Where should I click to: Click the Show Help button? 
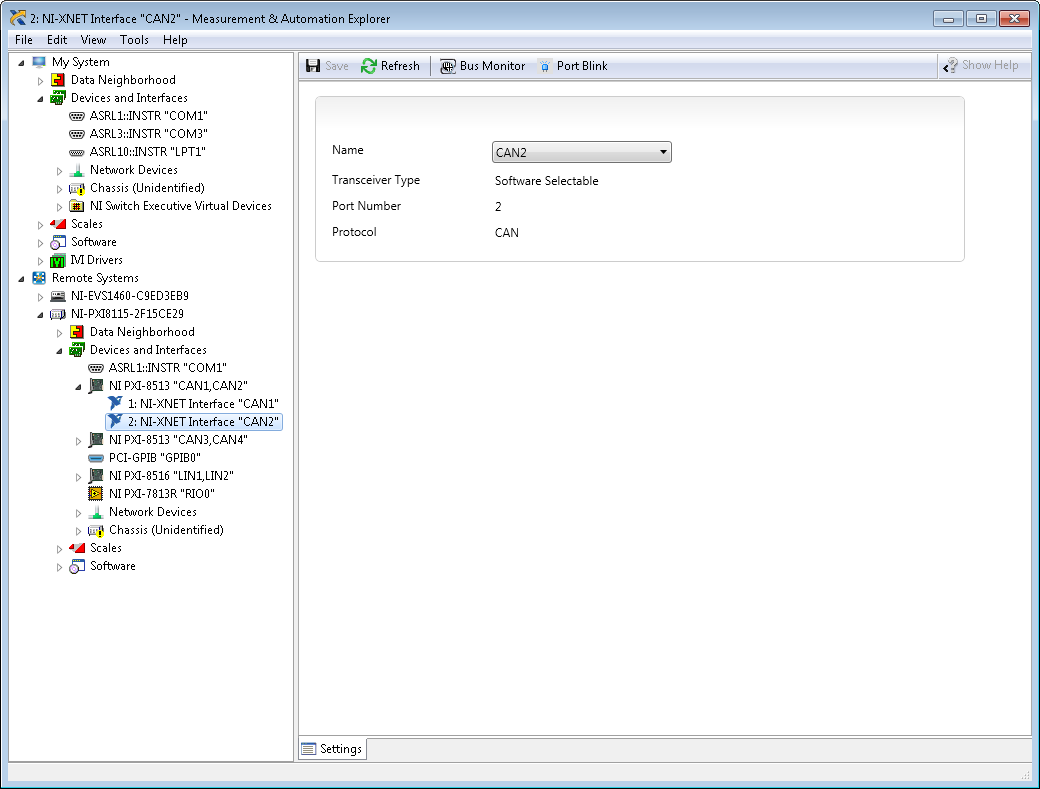(x=981, y=65)
